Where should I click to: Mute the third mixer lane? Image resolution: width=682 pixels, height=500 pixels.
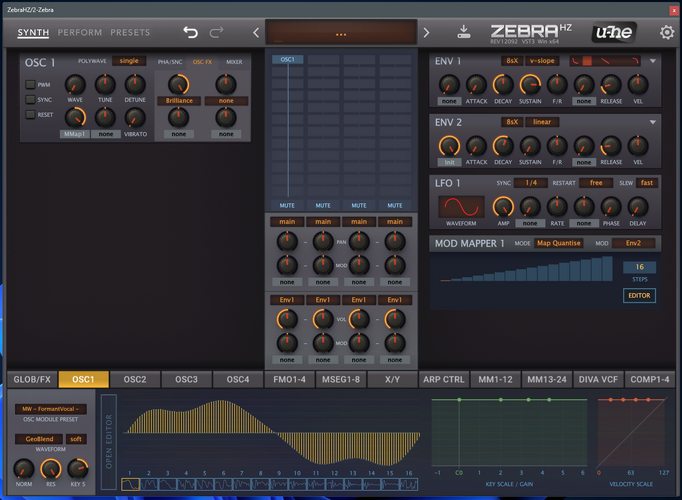click(x=359, y=205)
